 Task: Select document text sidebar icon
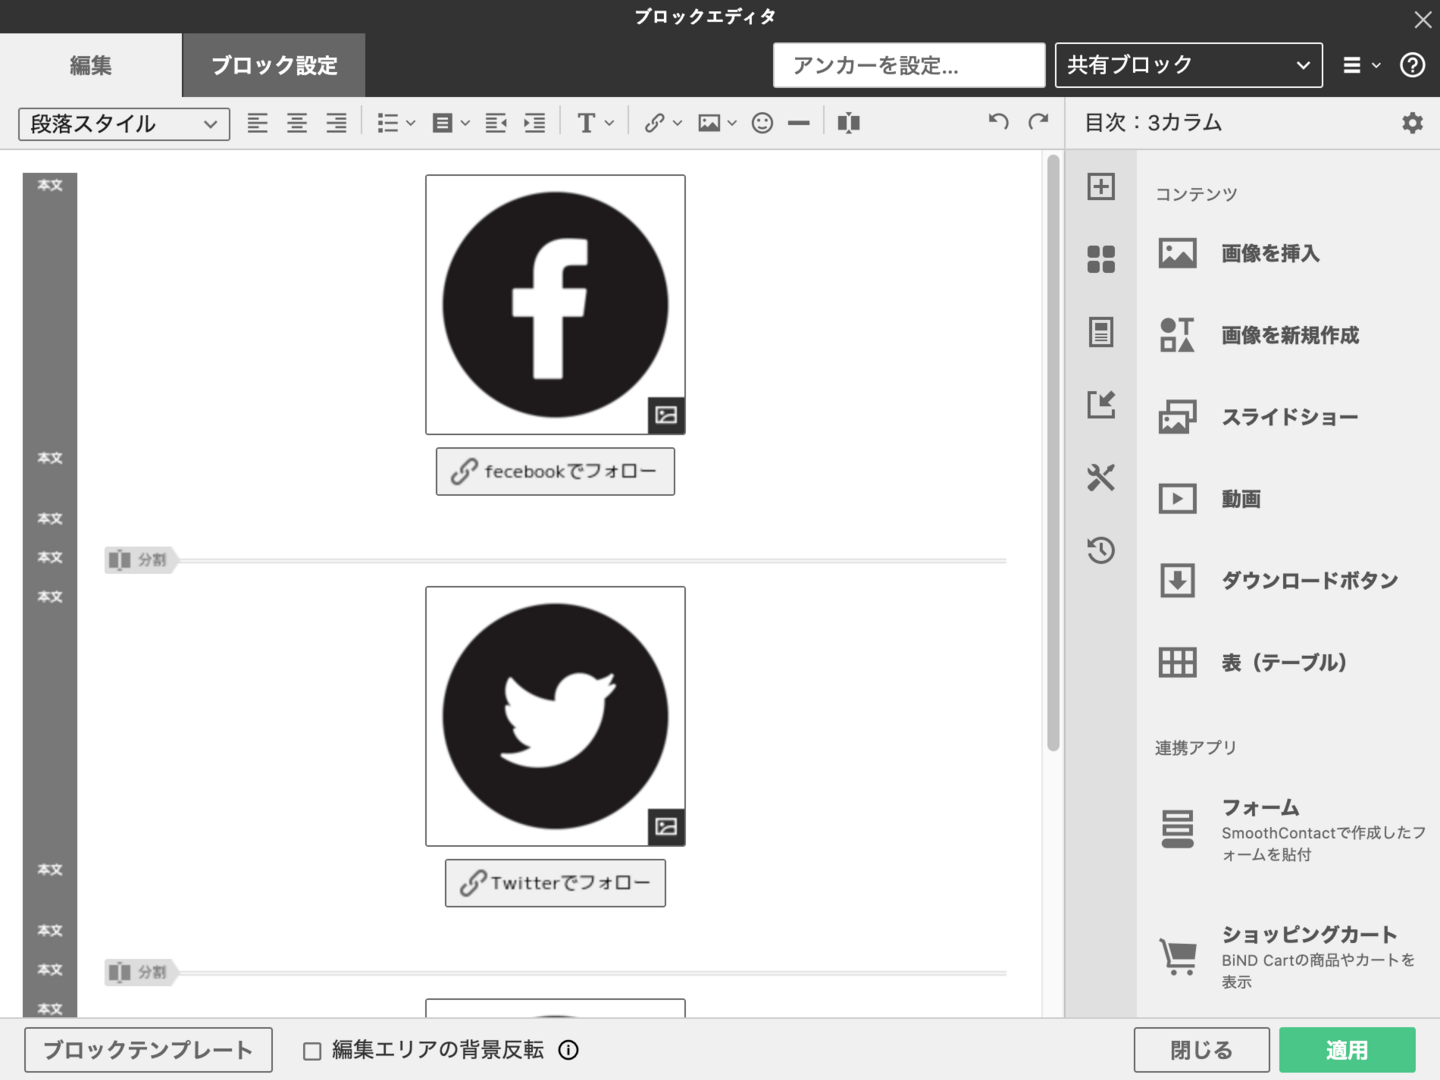[x=1101, y=332]
